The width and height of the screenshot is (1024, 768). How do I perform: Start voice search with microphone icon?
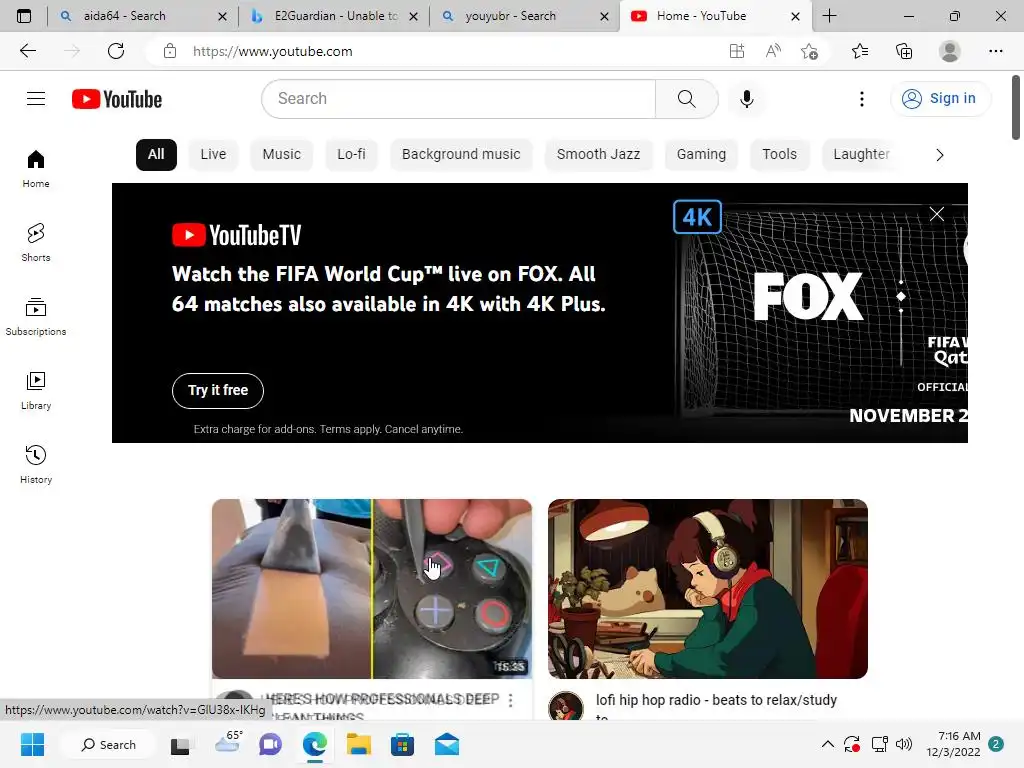click(746, 99)
